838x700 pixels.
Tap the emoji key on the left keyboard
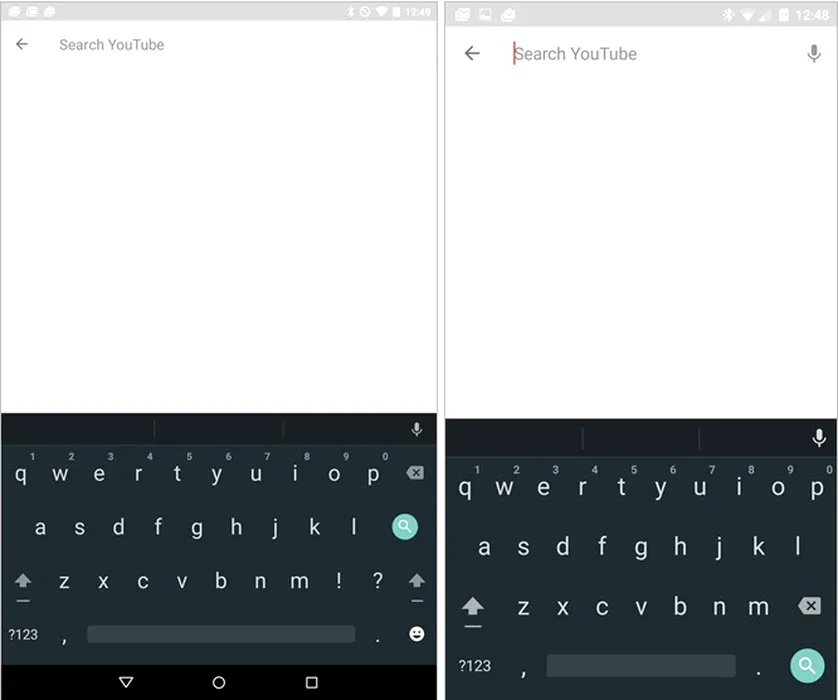[x=416, y=634]
